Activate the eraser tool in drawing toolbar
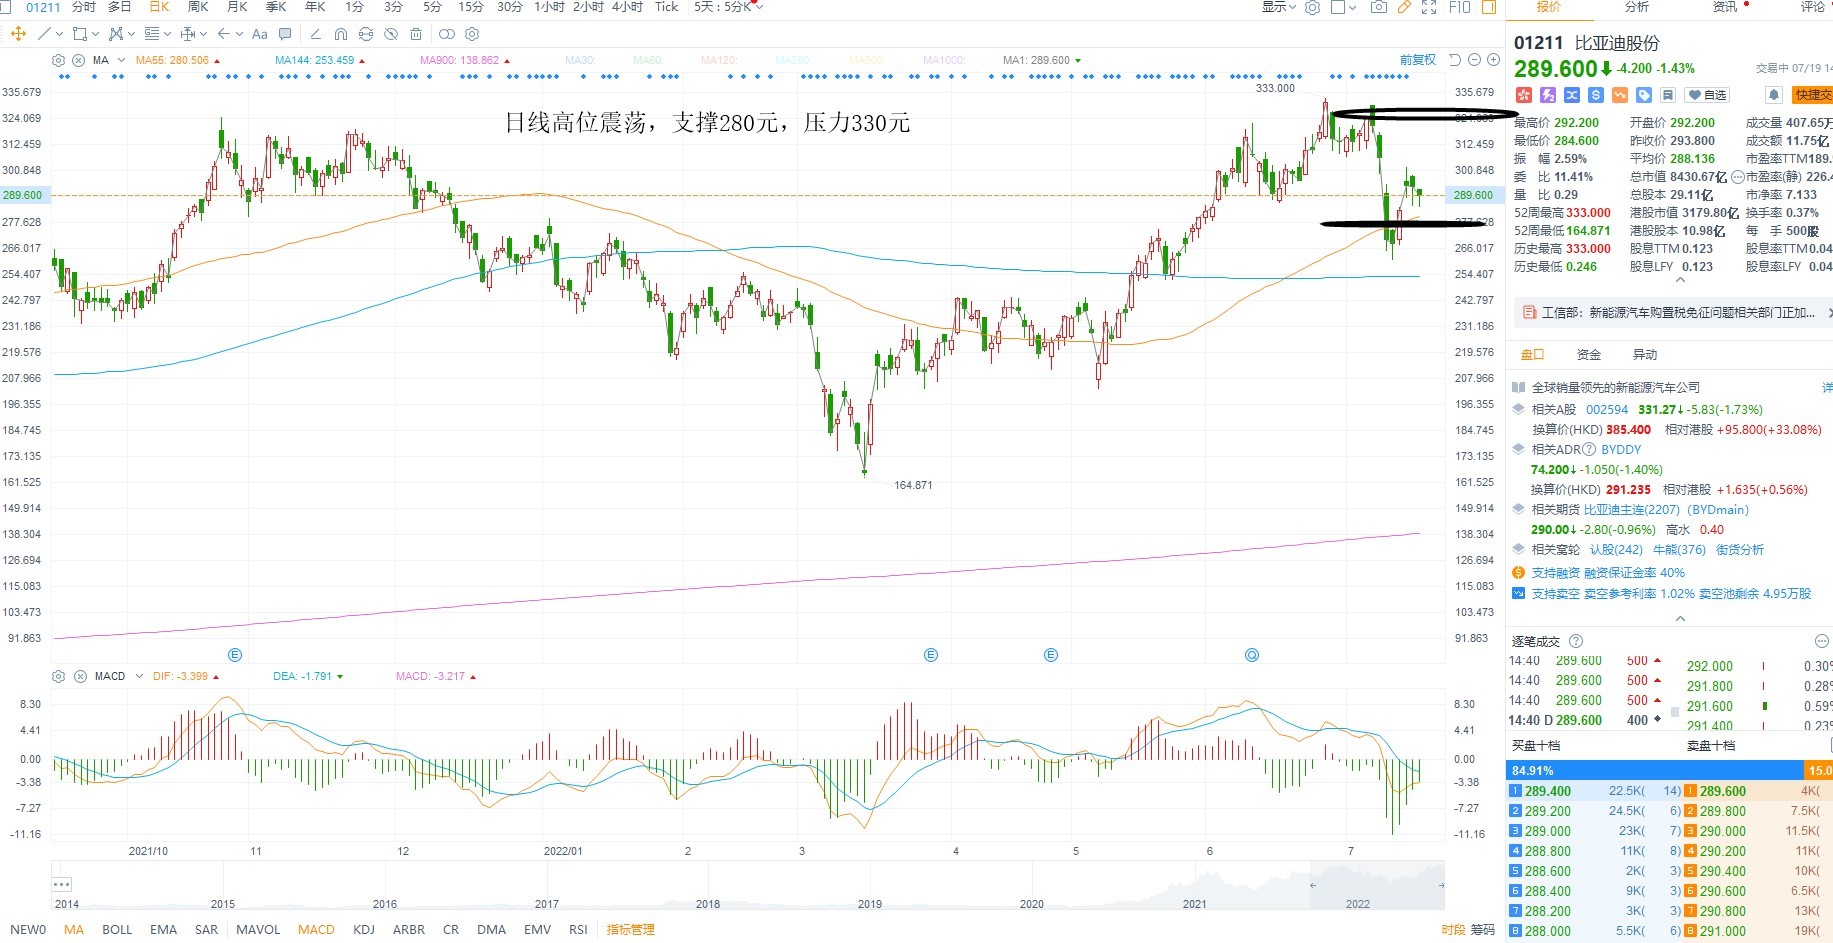Viewport: 1833px width, 943px height. click(x=315, y=34)
